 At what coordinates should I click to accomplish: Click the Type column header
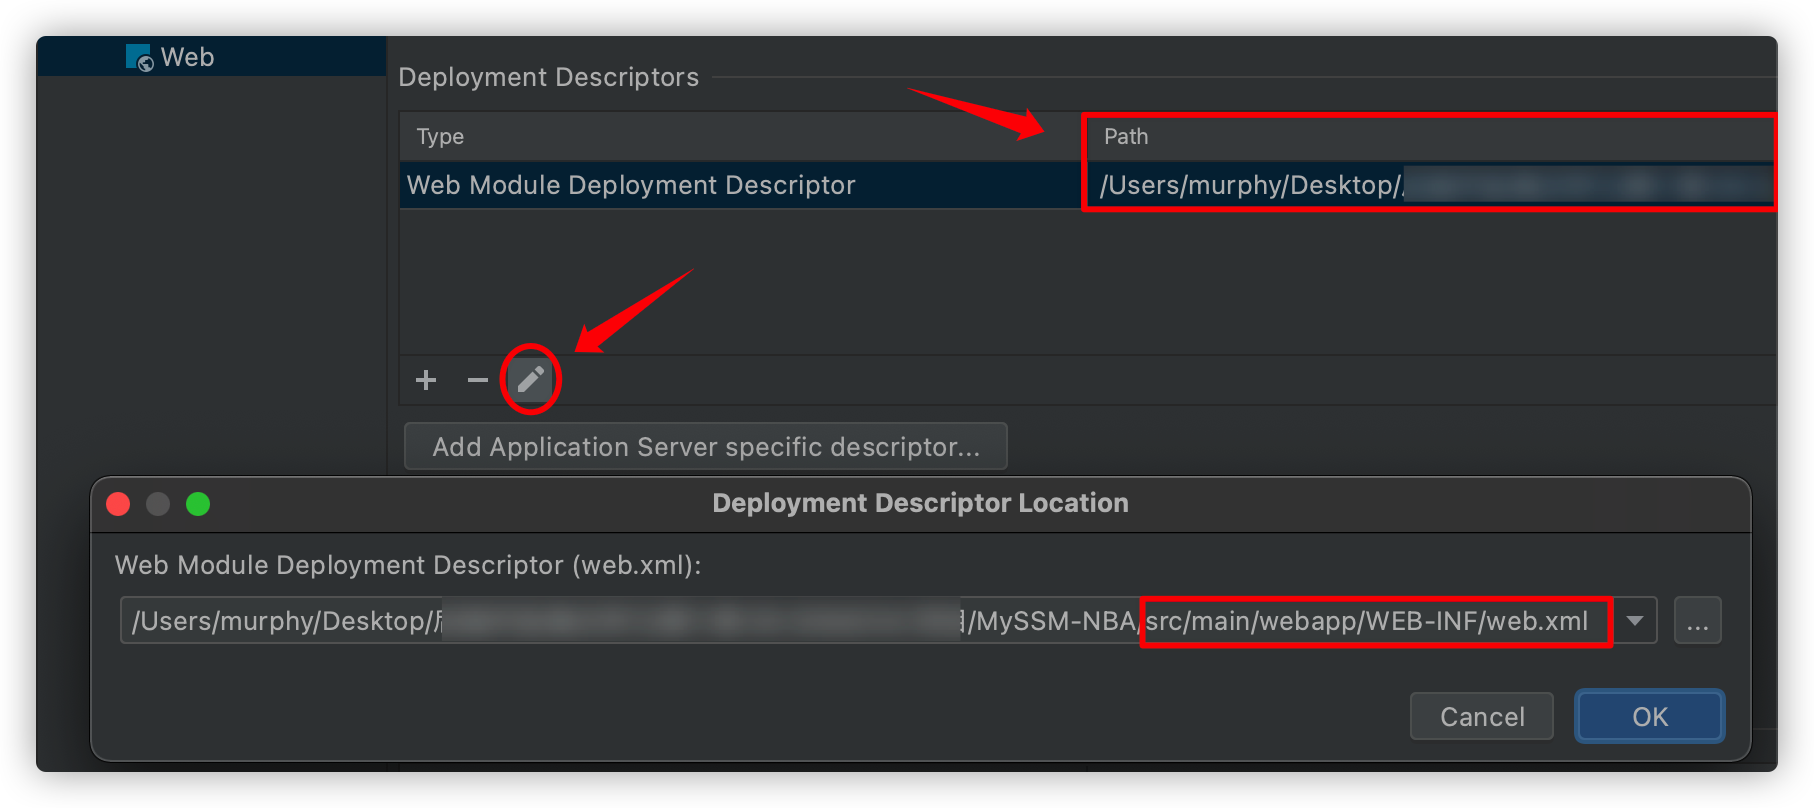(740, 136)
